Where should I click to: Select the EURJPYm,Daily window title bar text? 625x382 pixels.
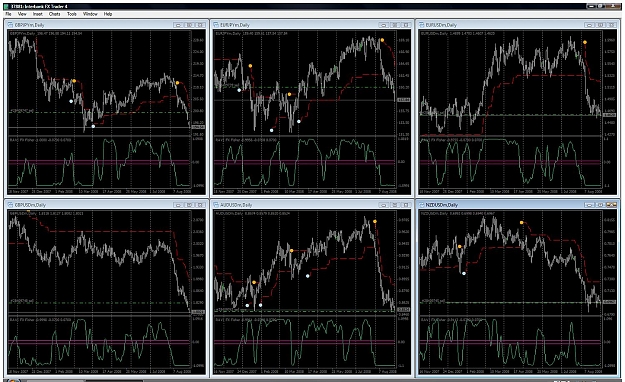[x=235, y=25]
